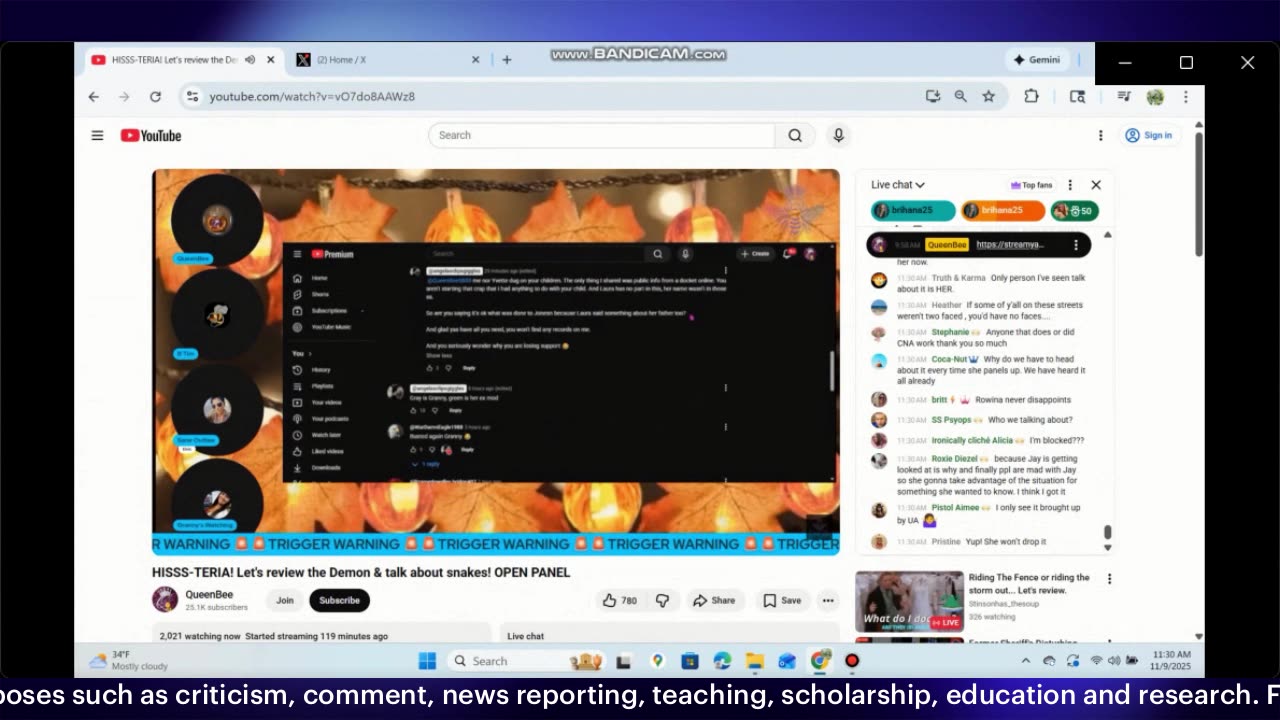Open the streamya link in pinned message

[1010, 245]
